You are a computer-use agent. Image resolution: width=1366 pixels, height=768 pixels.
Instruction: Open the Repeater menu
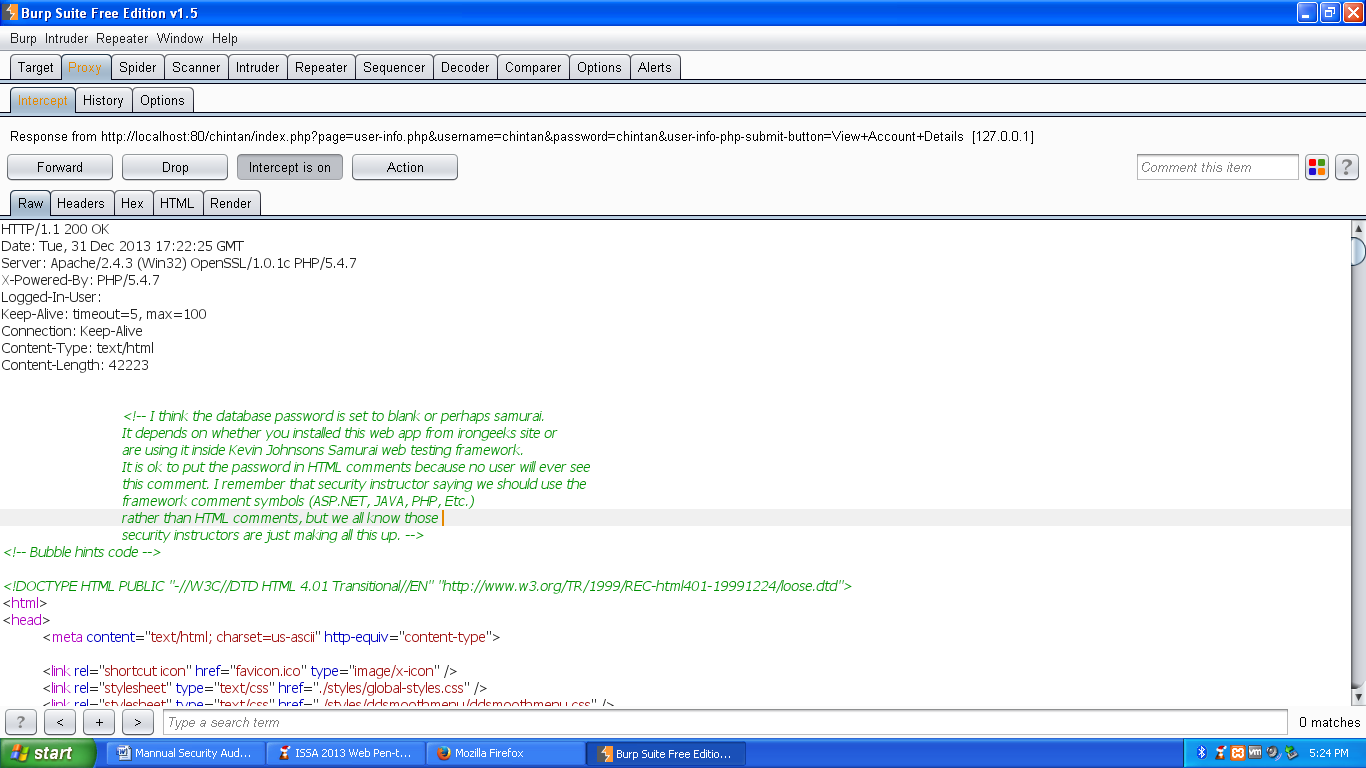(x=123, y=38)
